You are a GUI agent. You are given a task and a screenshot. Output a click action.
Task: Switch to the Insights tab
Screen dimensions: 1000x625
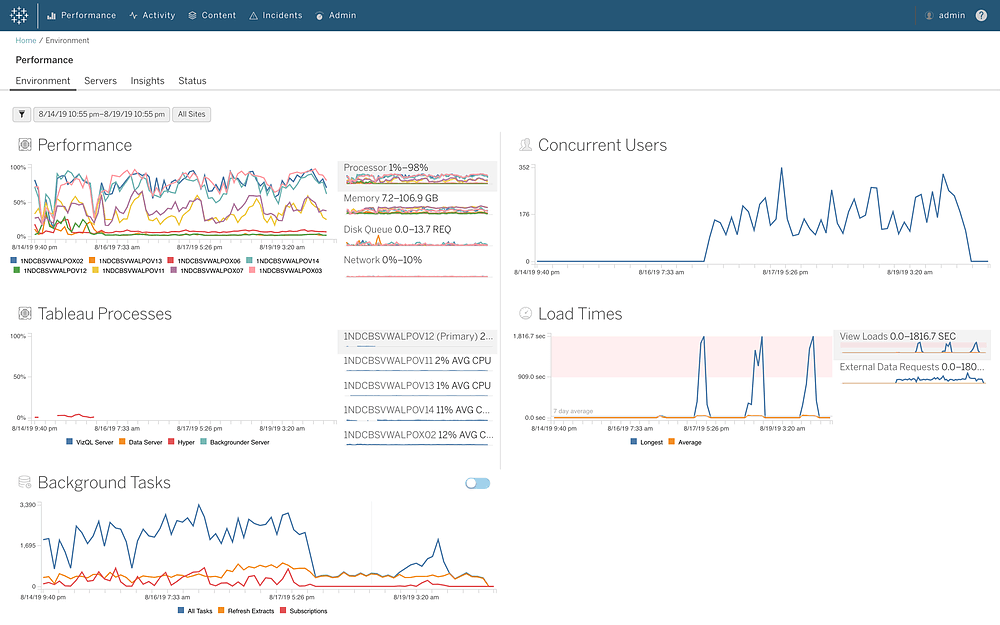pos(147,81)
